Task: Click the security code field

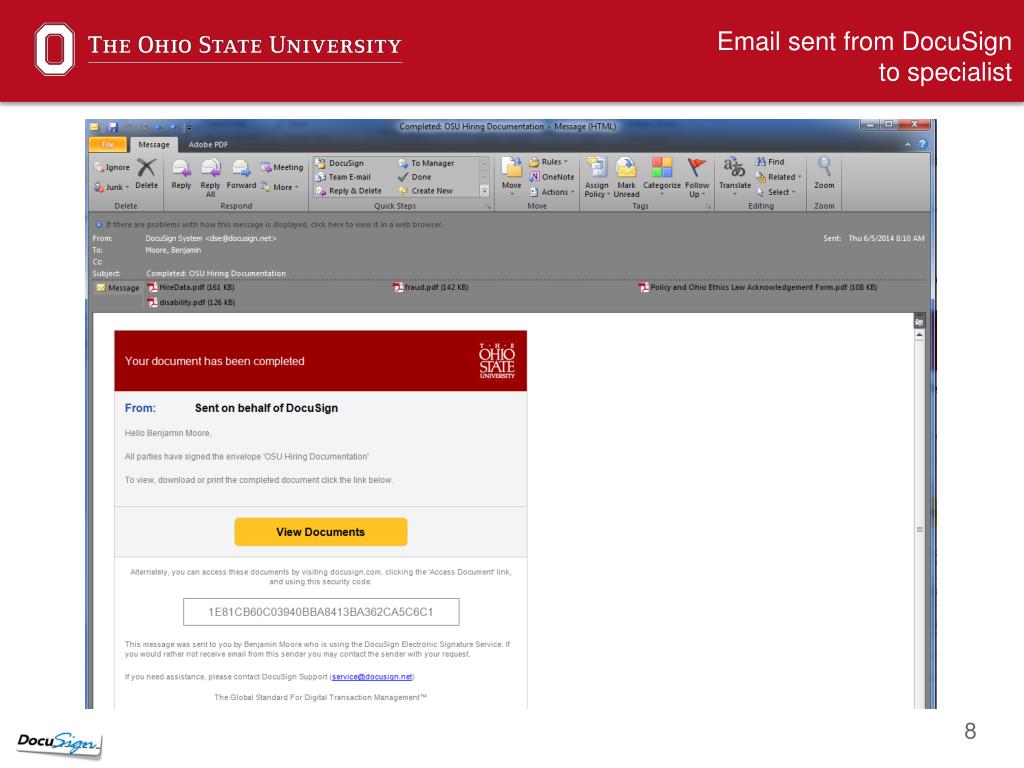Action: 321,612
